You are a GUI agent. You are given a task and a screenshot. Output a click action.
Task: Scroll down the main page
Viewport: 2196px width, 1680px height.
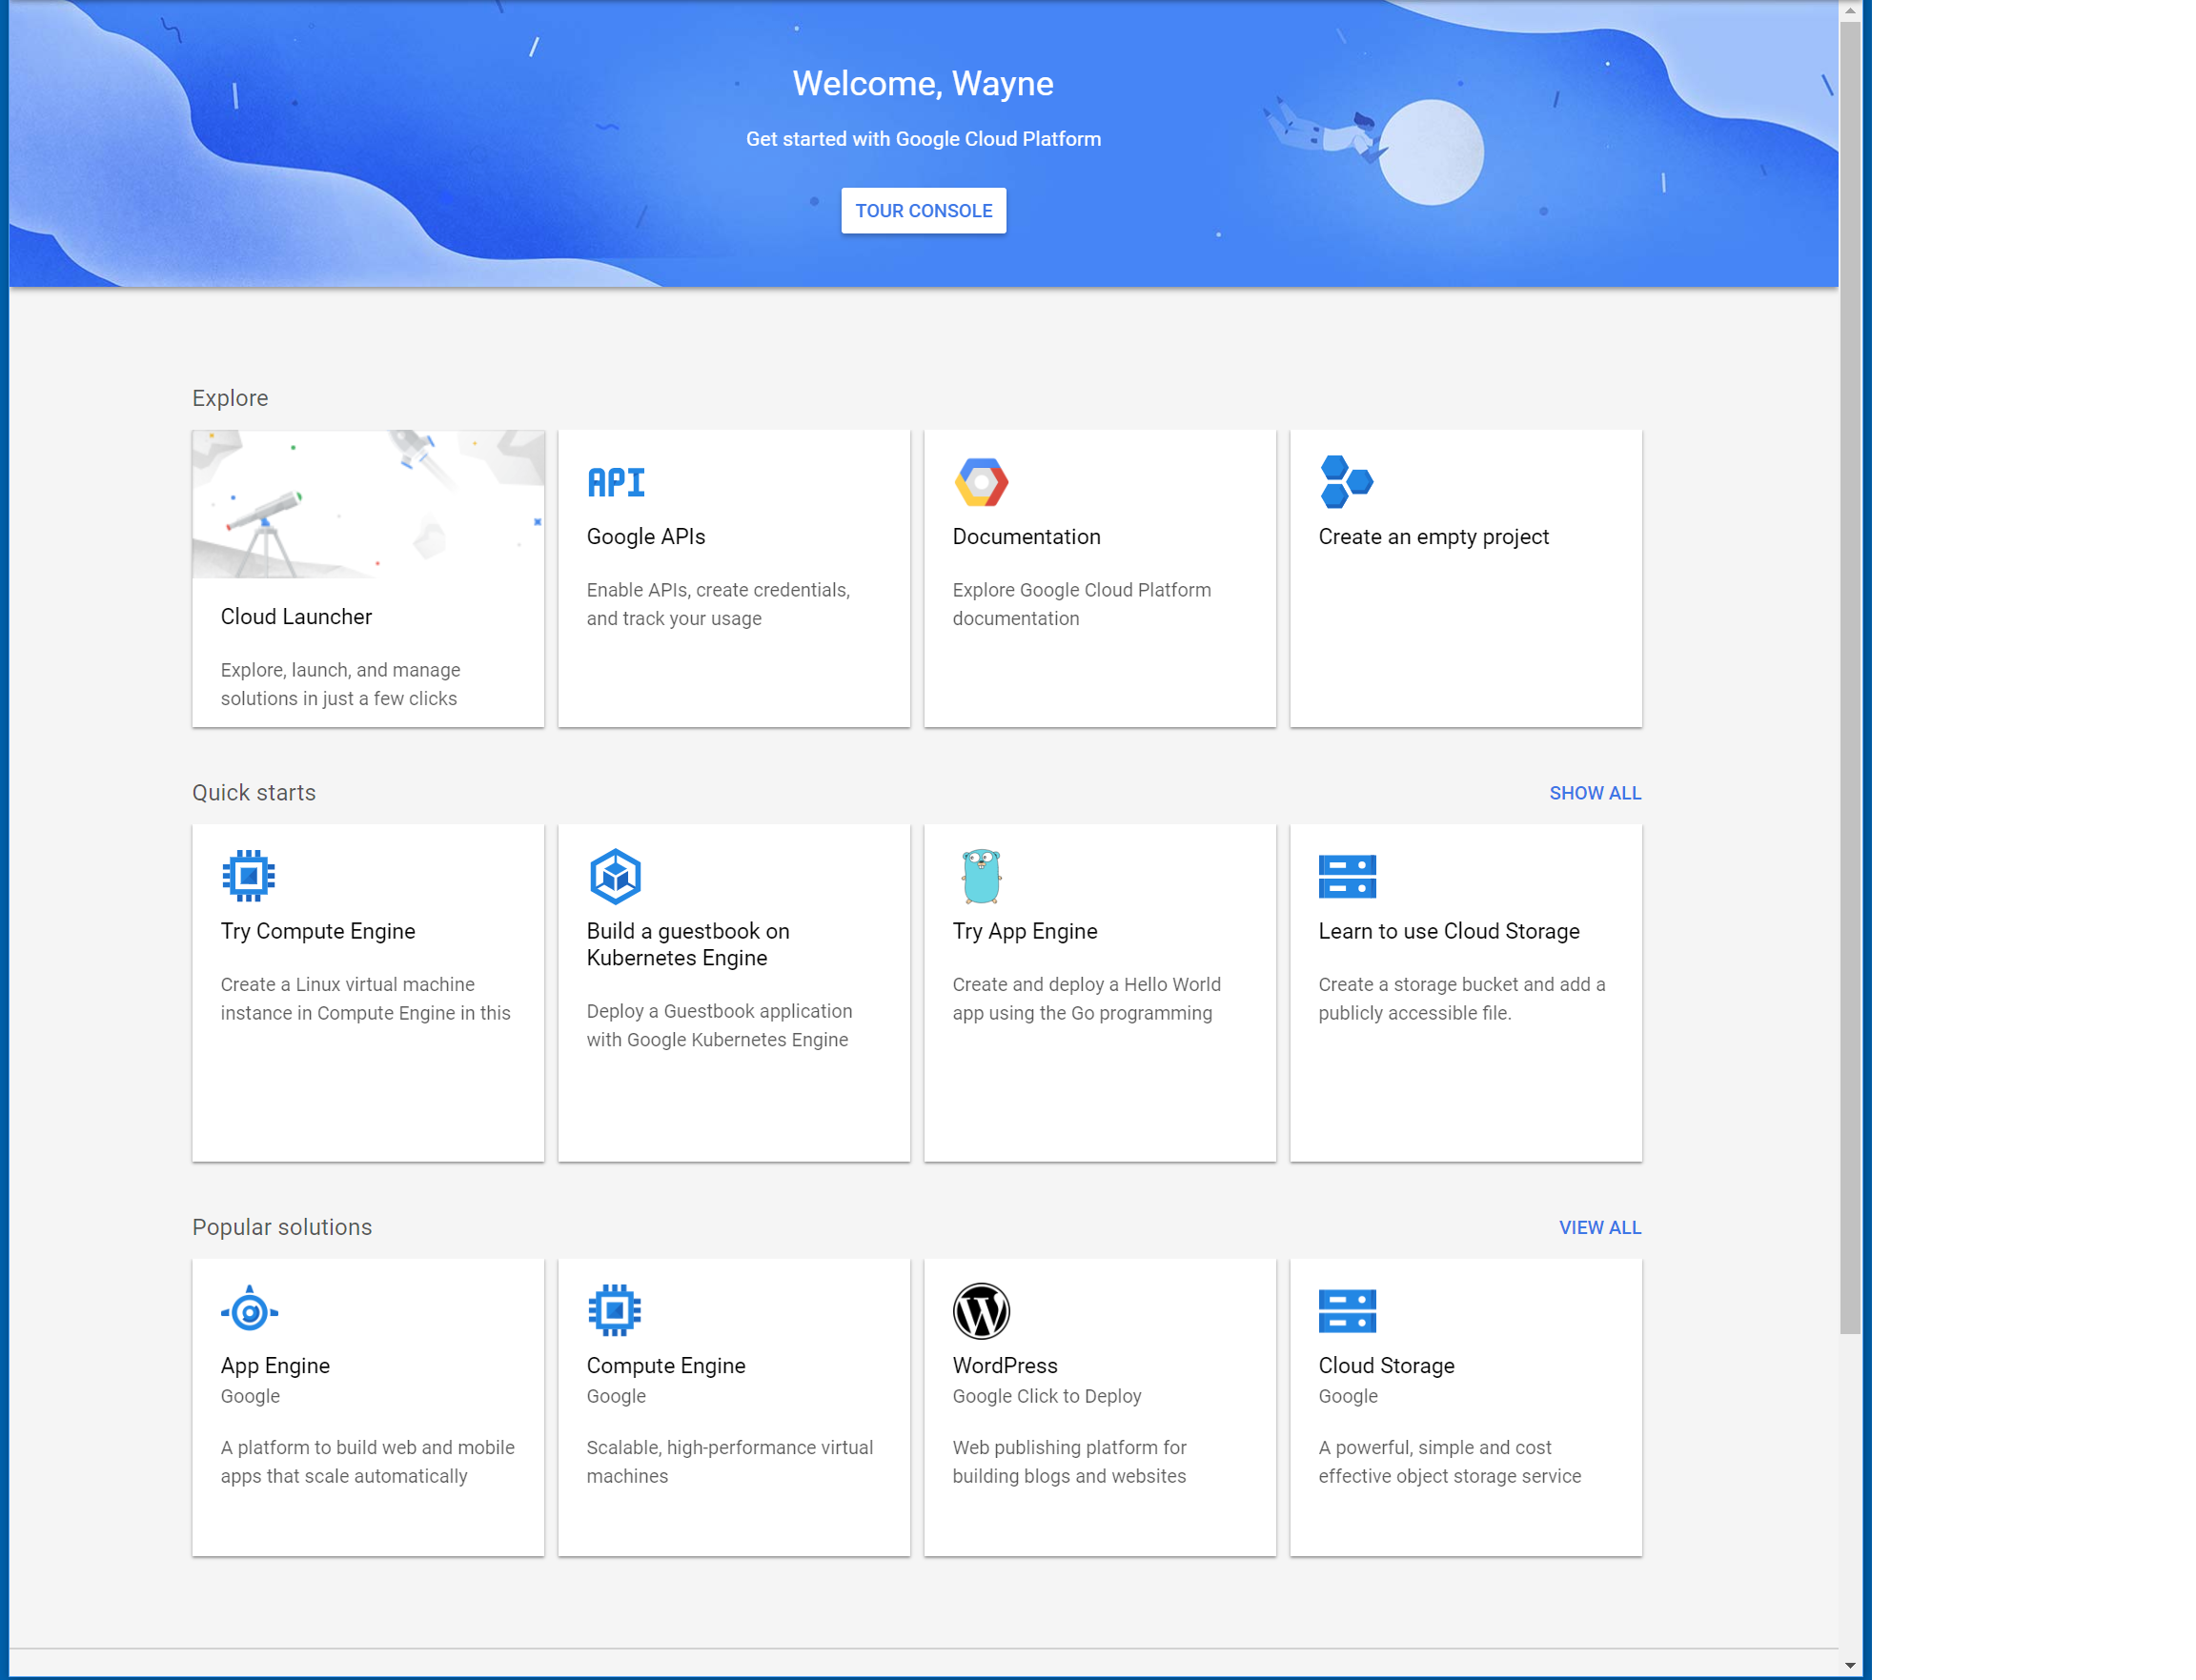click(x=1850, y=1659)
